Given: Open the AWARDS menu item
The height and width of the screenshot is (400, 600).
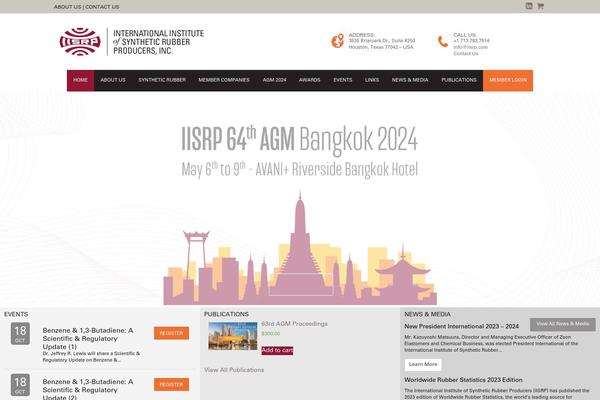Looking at the screenshot, I should point(310,80).
